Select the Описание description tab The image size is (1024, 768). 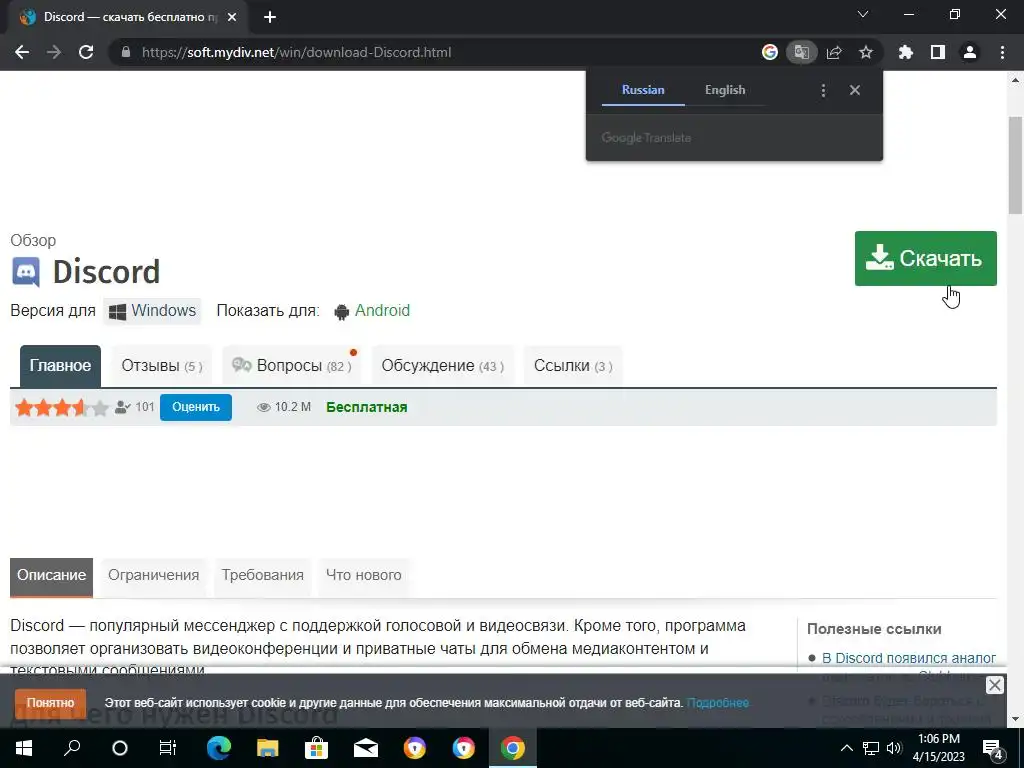coord(52,576)
